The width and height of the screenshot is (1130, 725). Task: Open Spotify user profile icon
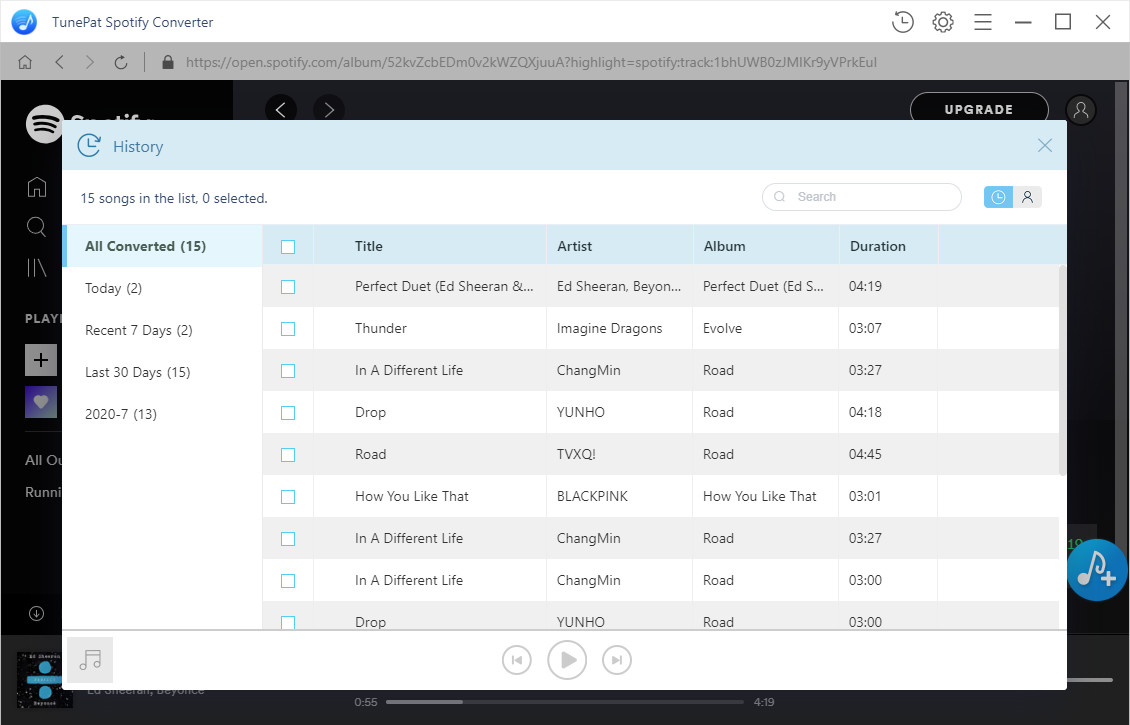click(x=1081, y=110)
